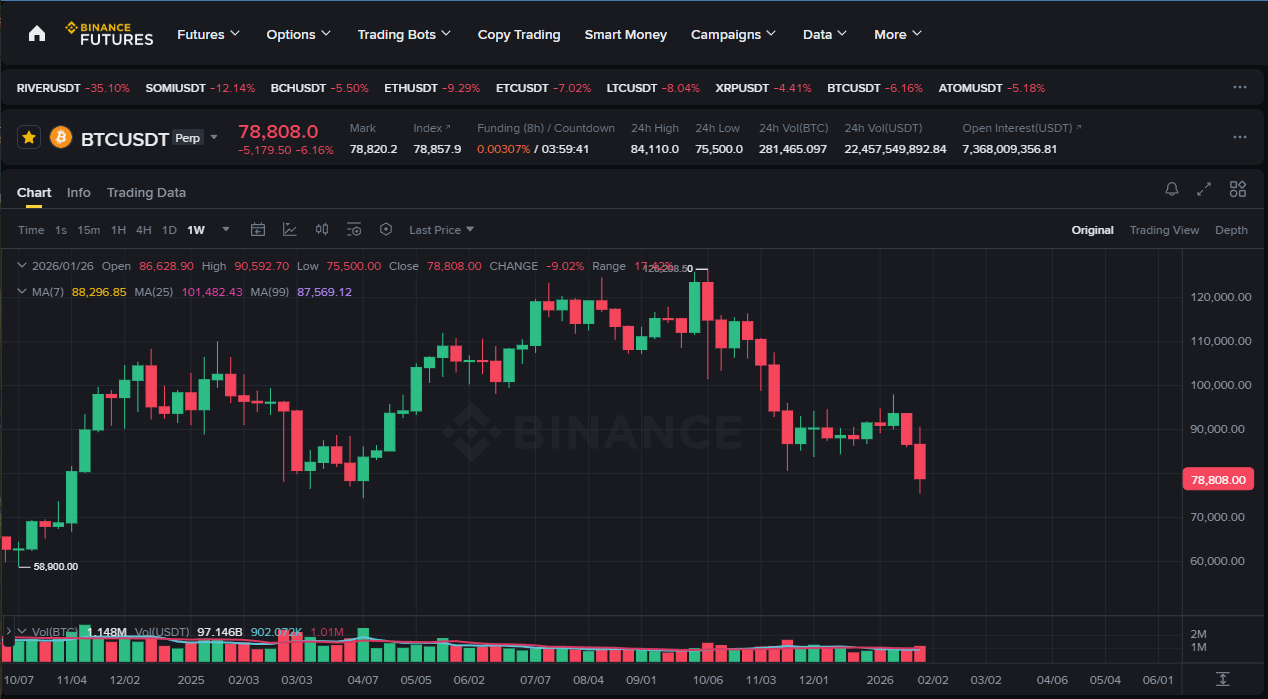Click the orange Bitcoin coin icon
This screenshot has height=699, width=1268.
60,138
